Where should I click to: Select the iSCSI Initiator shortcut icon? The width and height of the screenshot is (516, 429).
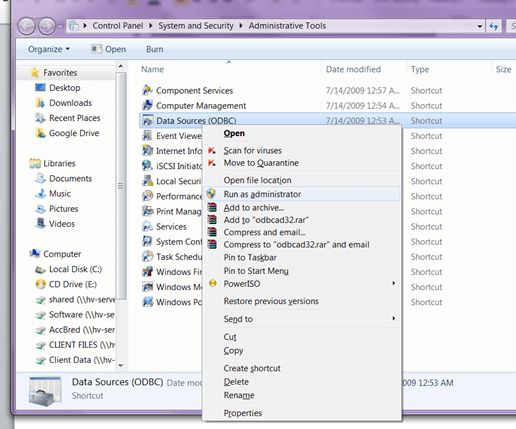click(147, 166)
